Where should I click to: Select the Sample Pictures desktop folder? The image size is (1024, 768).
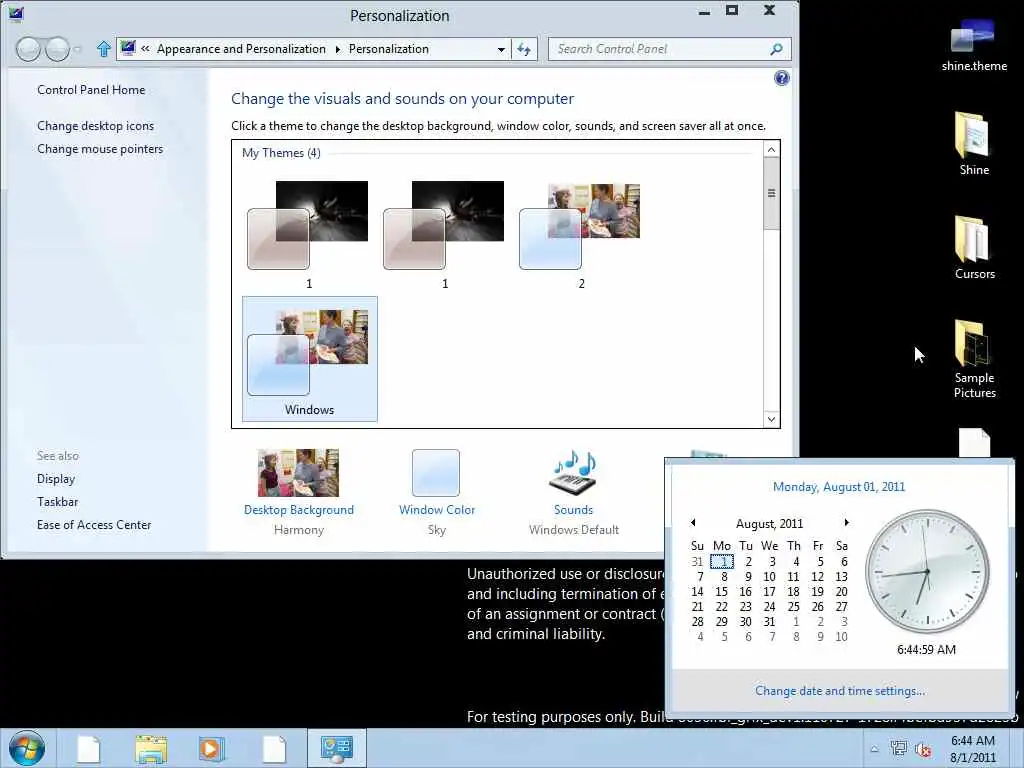click(x=974, y=359)
